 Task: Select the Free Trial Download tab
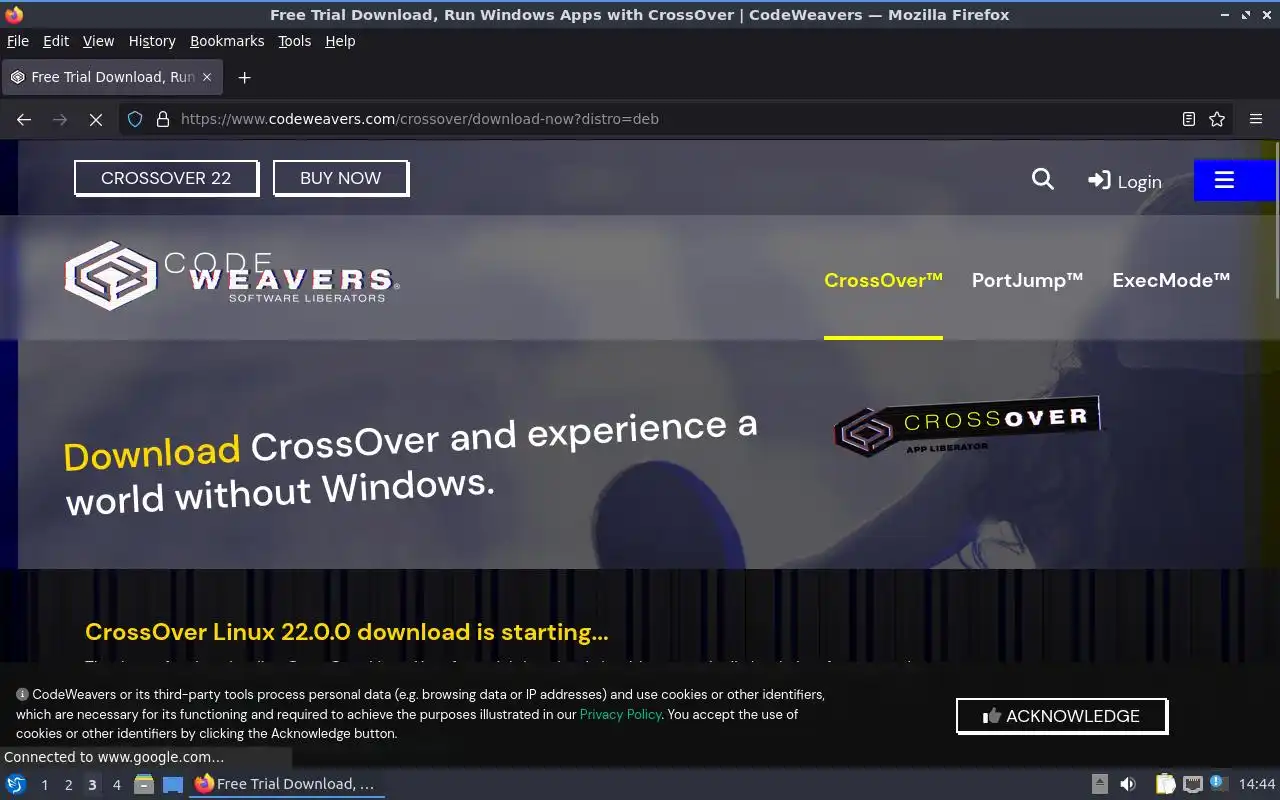pos(112,77)
